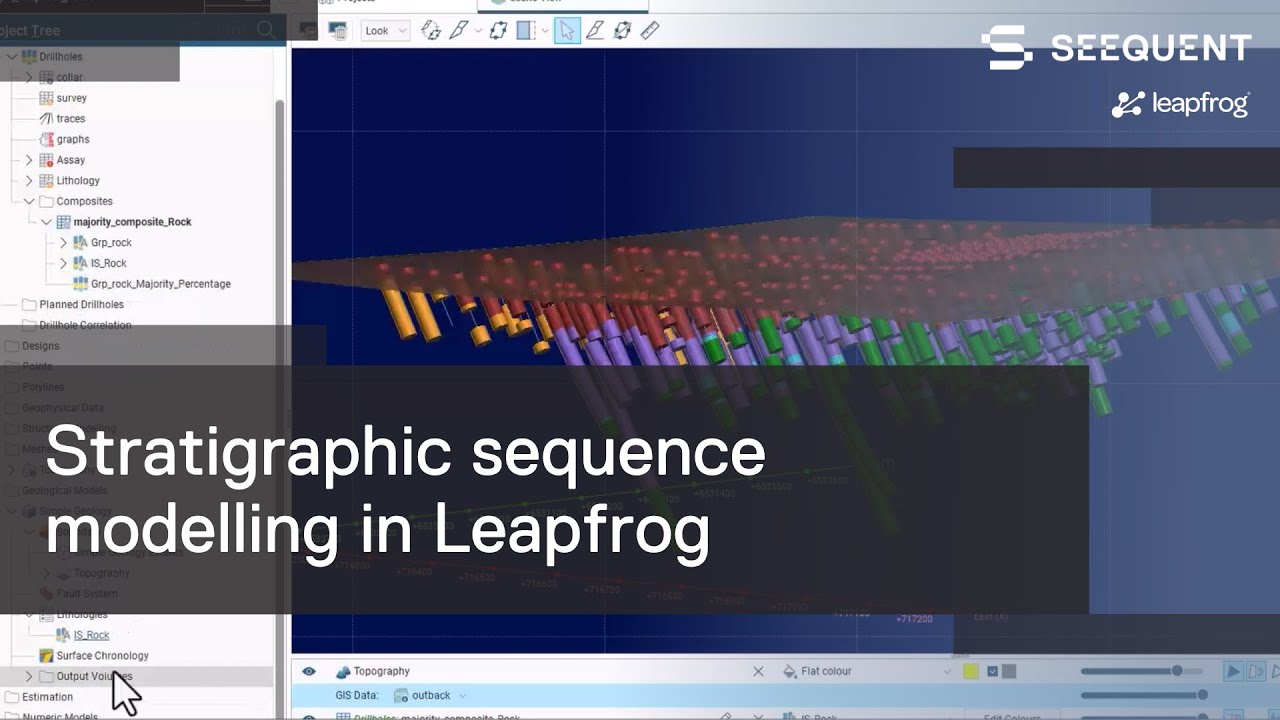This screenshot has width=1280, height=720.
Task: Click the Surface Chronology icon
Action: (x=46, y=656)
